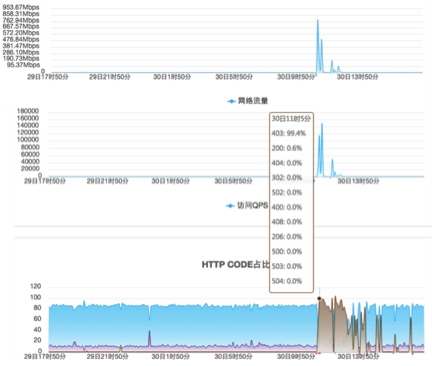Click the 200: 0.6% tooltip row
This screenshot has width=432, height=366.
(x=287, y=148)
